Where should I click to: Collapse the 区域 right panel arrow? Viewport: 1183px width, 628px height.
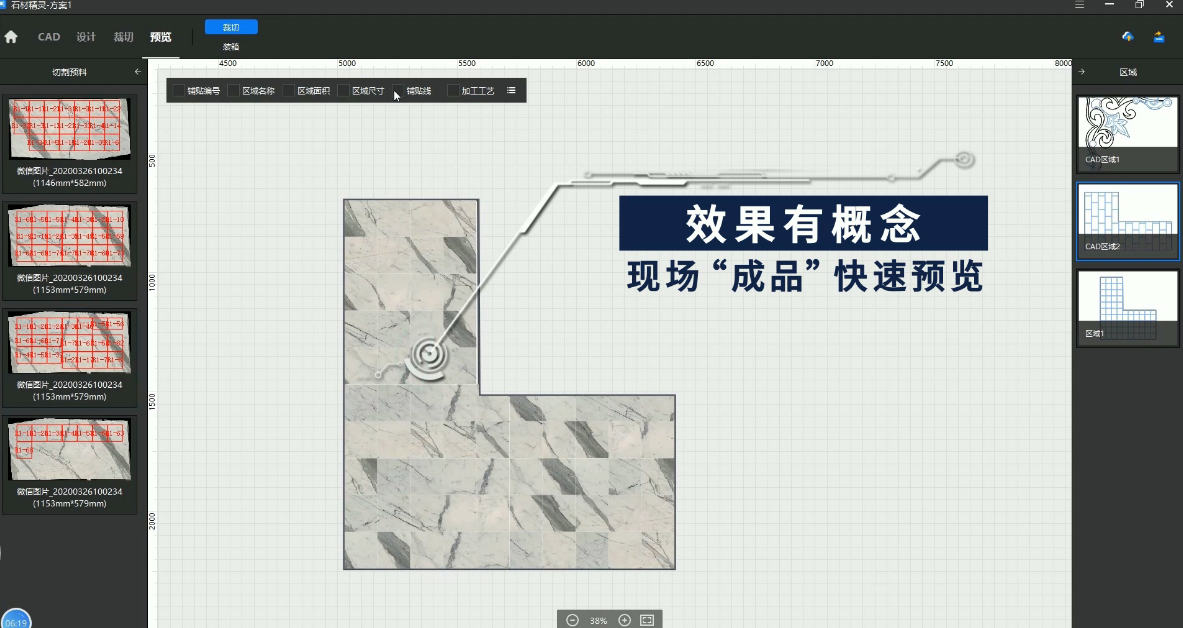(1082, 72)
